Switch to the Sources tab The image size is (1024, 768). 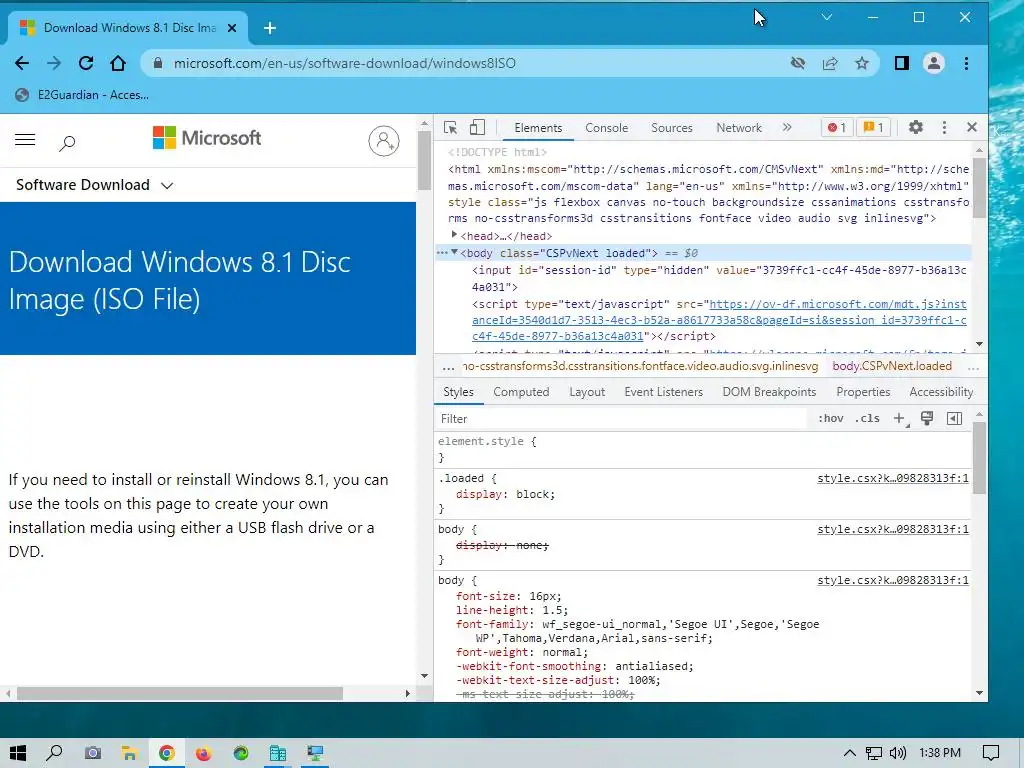[x=671, y=128]
